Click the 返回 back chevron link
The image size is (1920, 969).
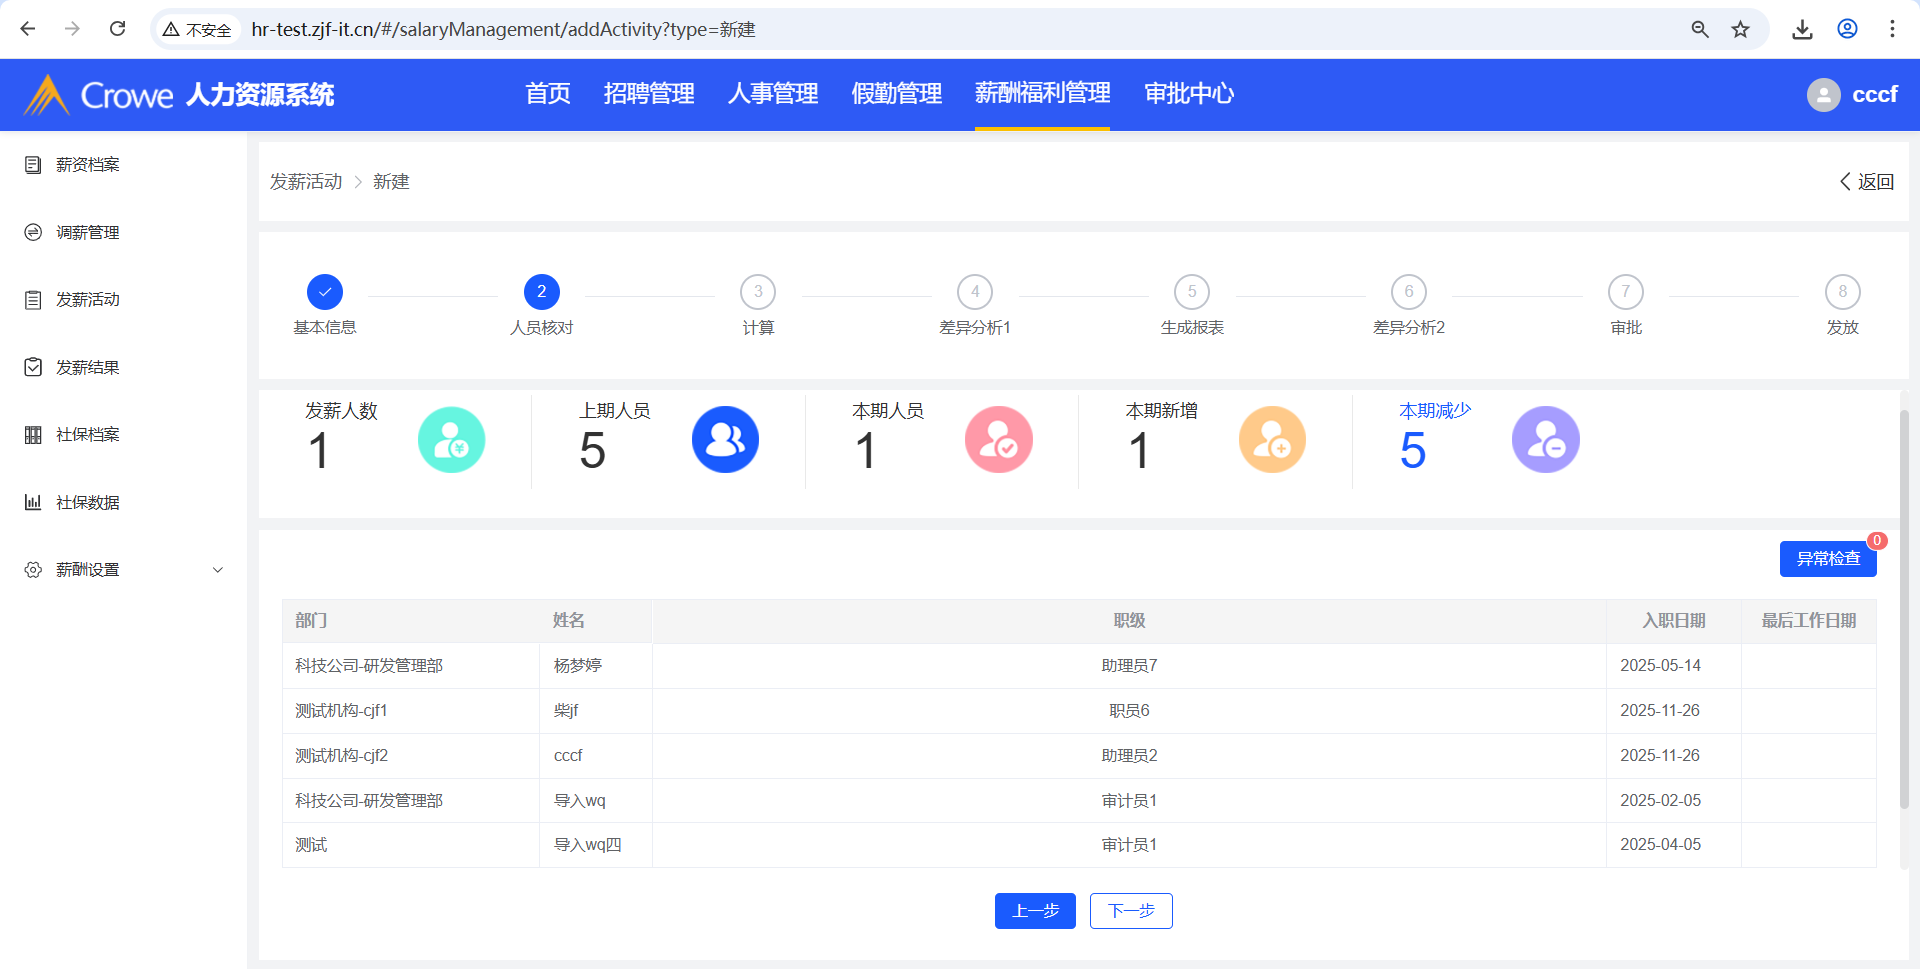(1866, 182)
